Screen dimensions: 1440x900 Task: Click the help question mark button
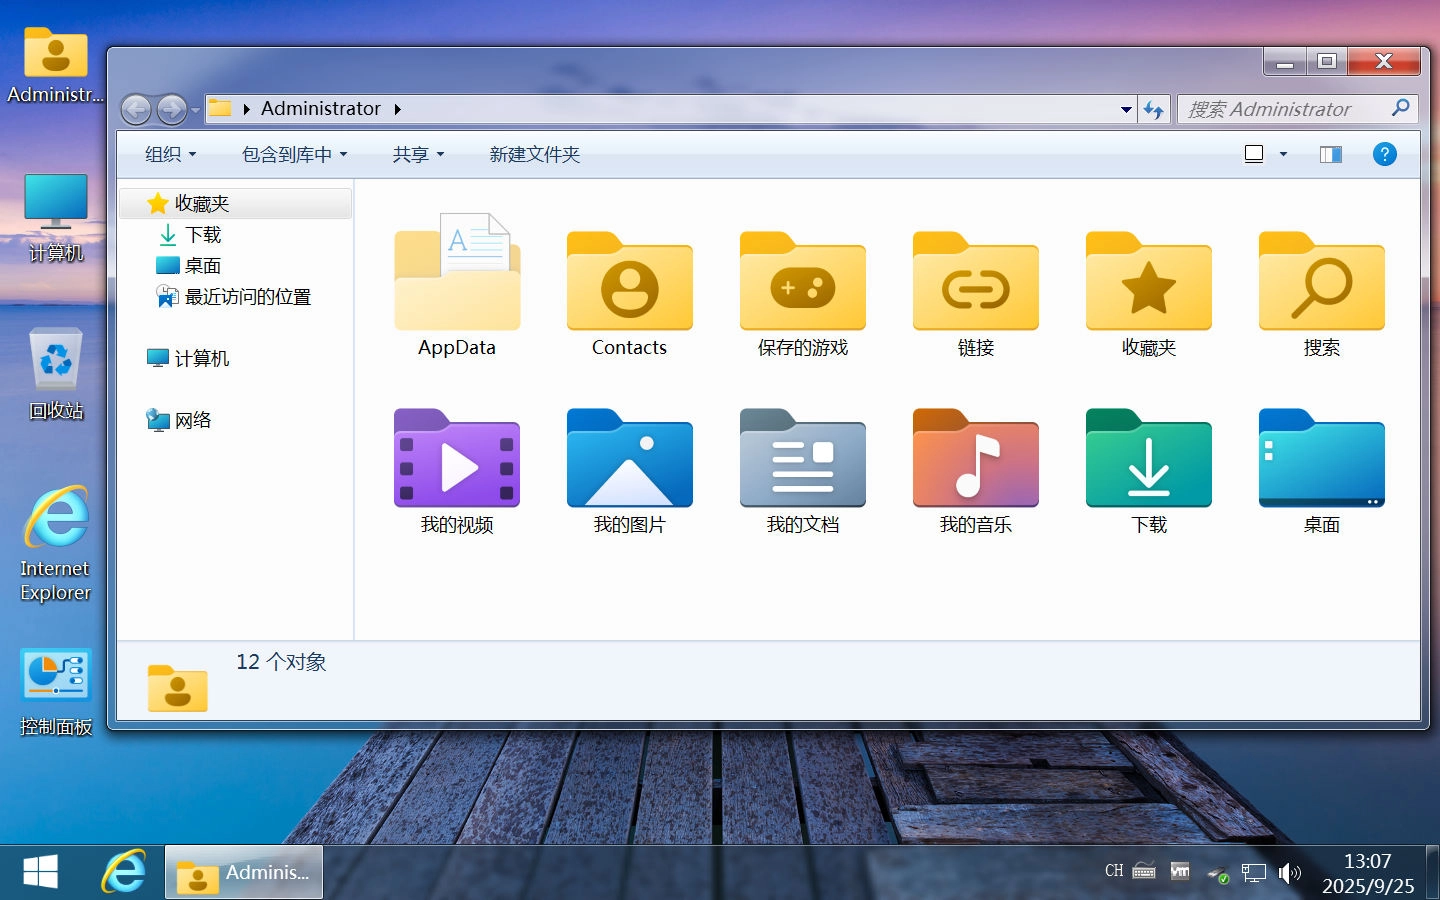1384,154
